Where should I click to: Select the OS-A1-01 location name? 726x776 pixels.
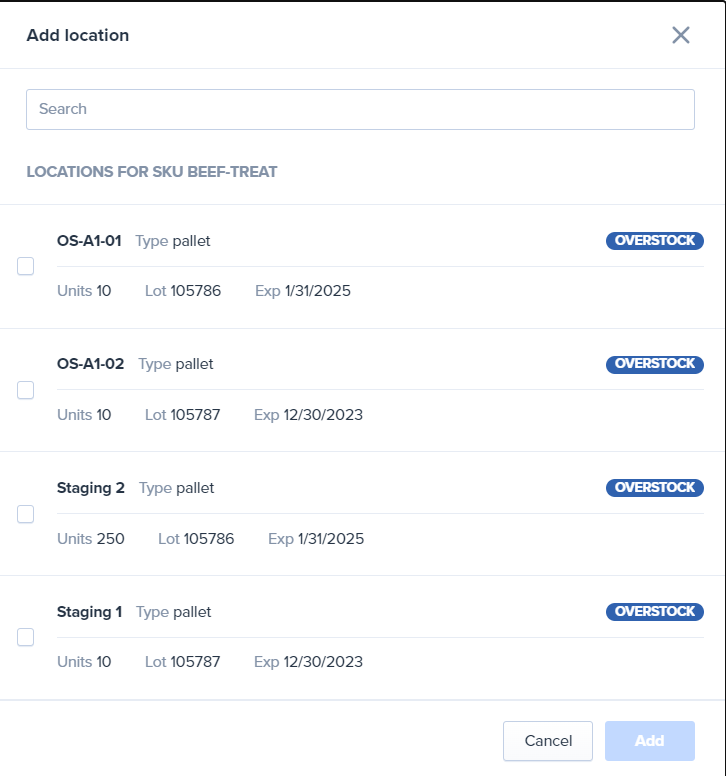[89, 241]
